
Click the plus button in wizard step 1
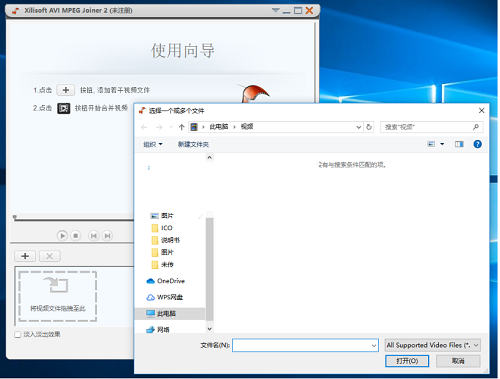point(66,90)
